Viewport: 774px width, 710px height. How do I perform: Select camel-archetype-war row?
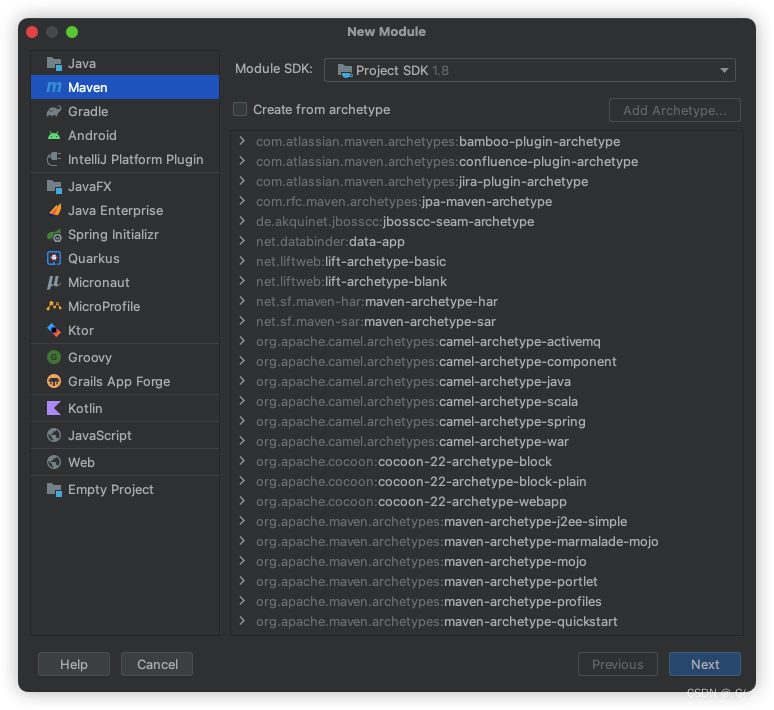point(487,441)
